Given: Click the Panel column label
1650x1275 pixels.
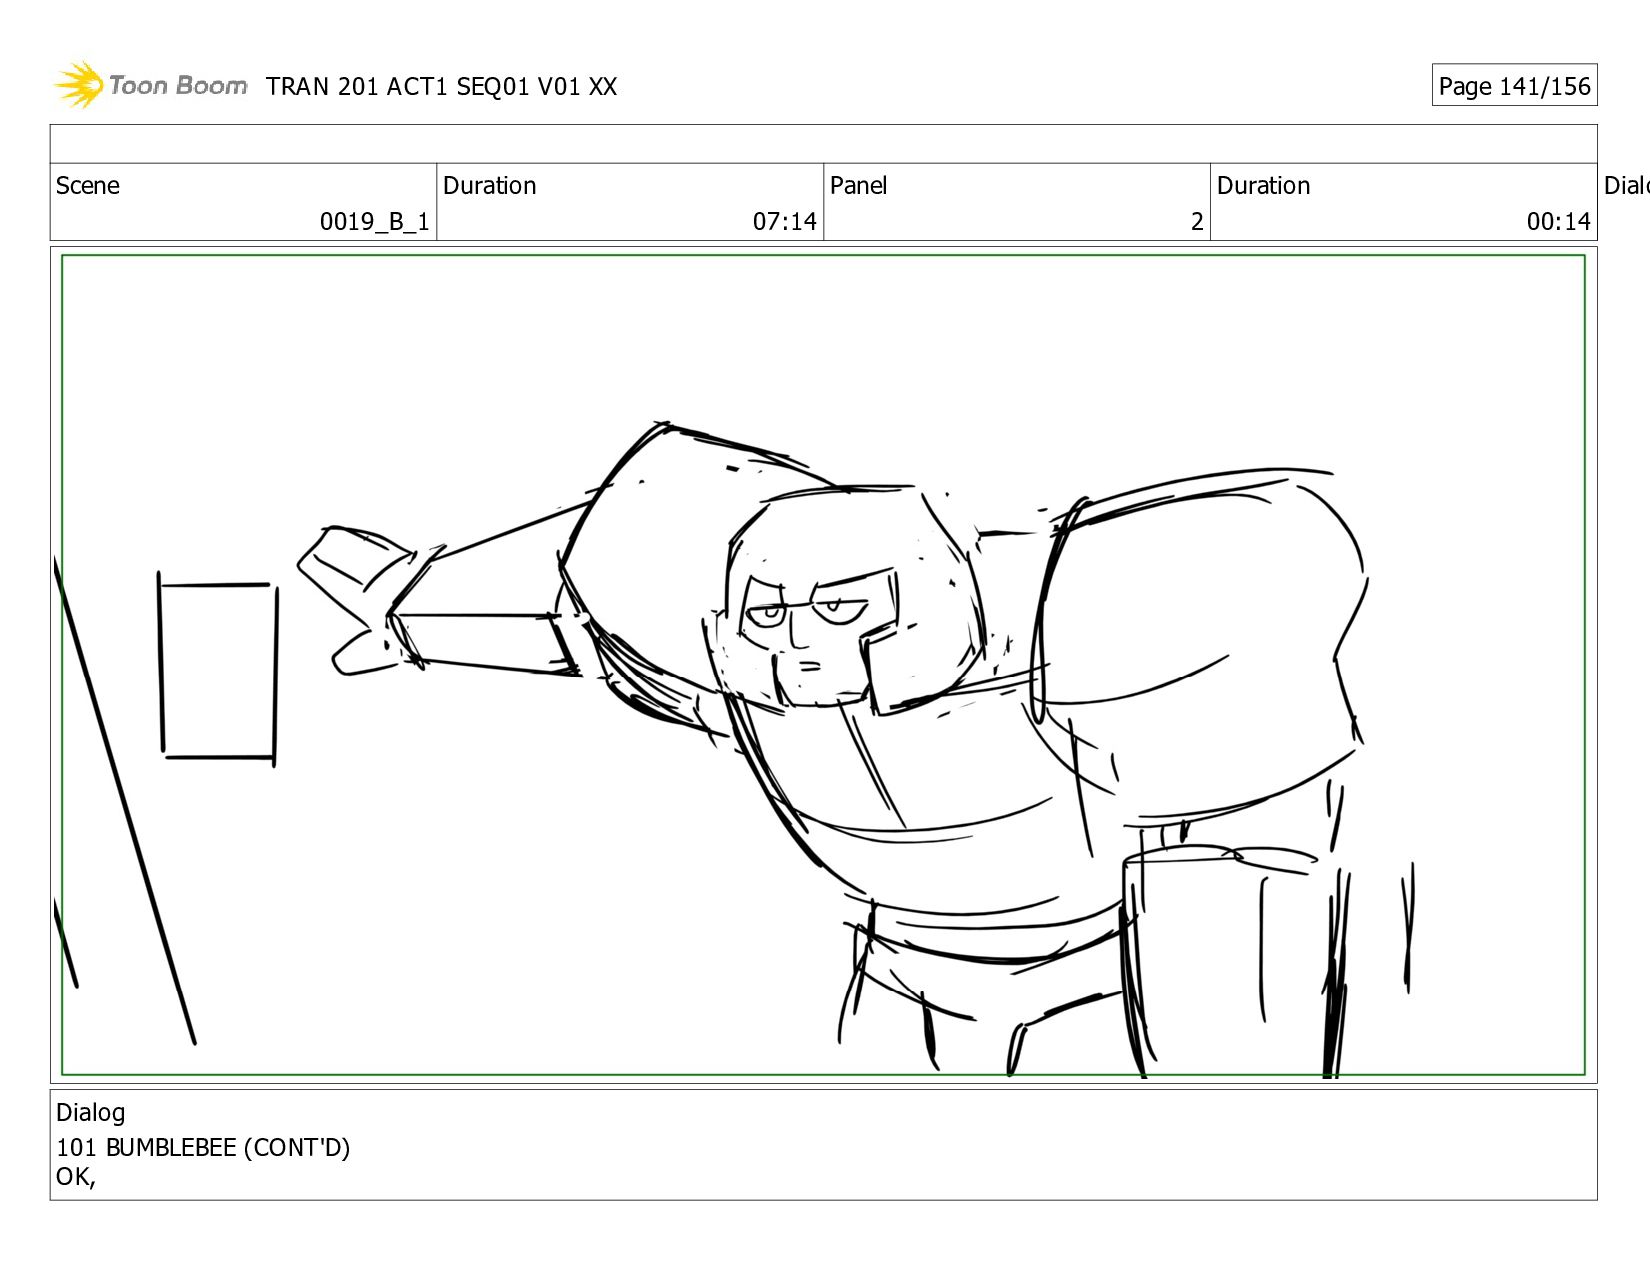Looking at the screenshot, I should click(859, 186).
